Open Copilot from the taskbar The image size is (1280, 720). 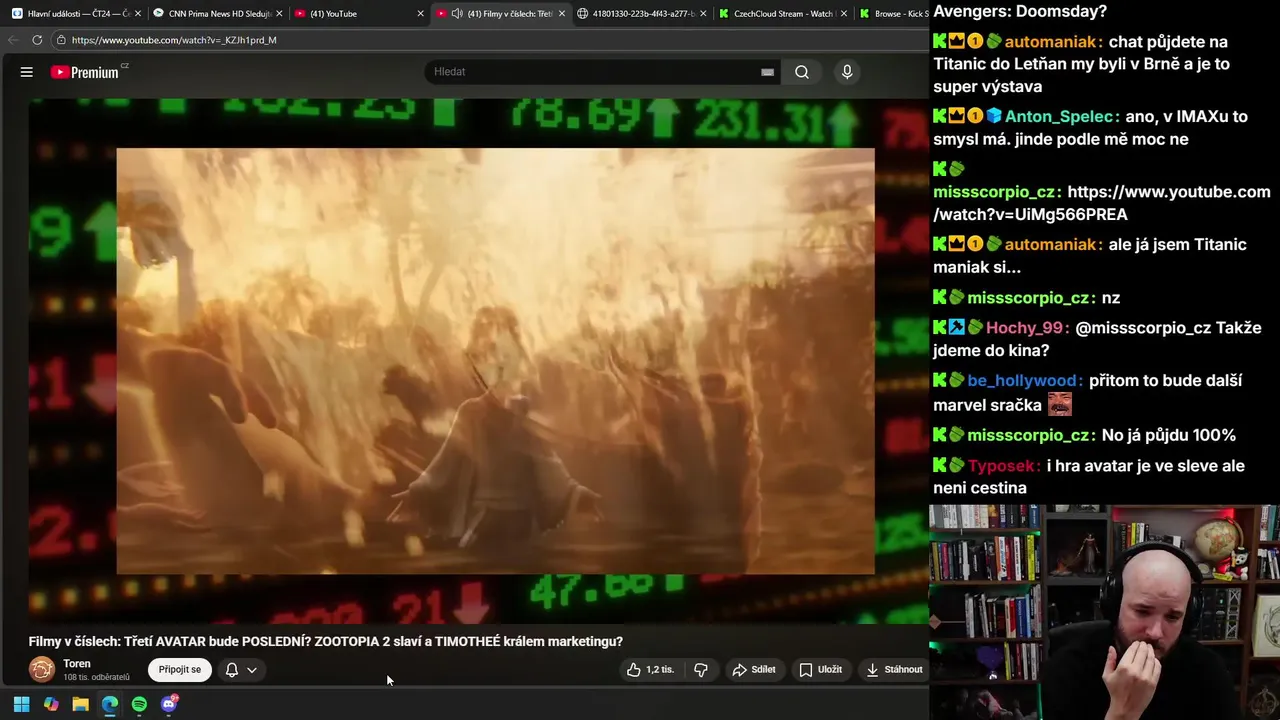51,704
